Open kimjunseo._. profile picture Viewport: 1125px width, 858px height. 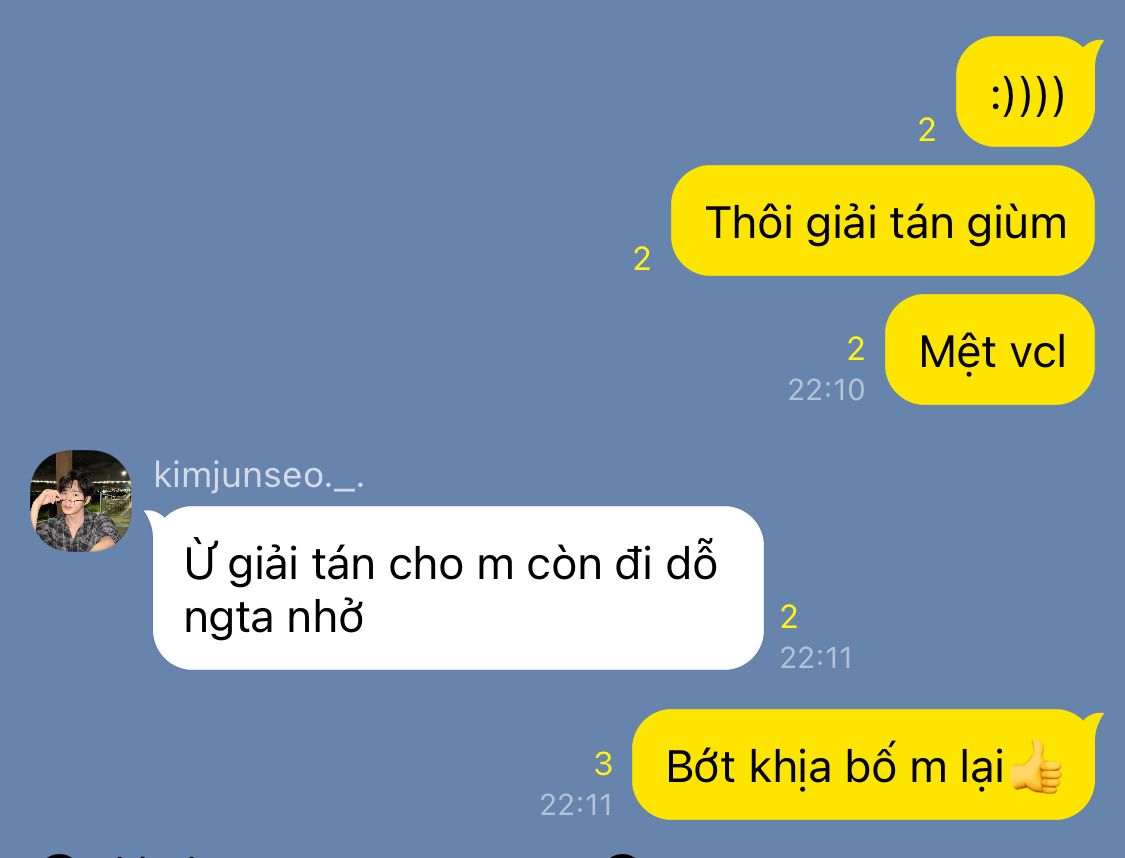click(80, 501)
